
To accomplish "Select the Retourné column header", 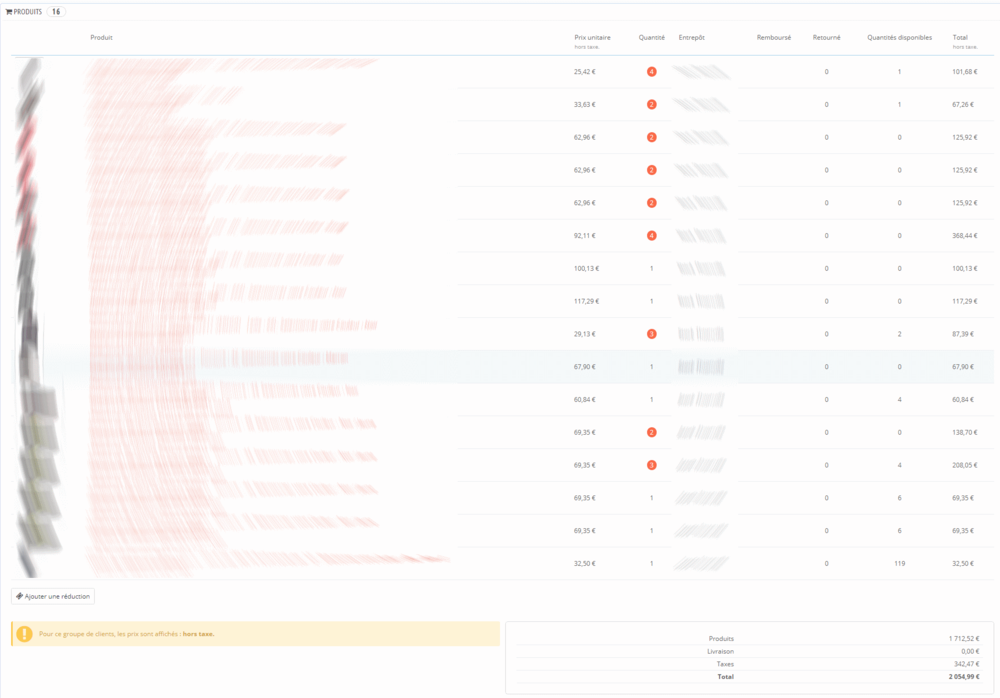I will pyautogui.click(x=826, y=38).
